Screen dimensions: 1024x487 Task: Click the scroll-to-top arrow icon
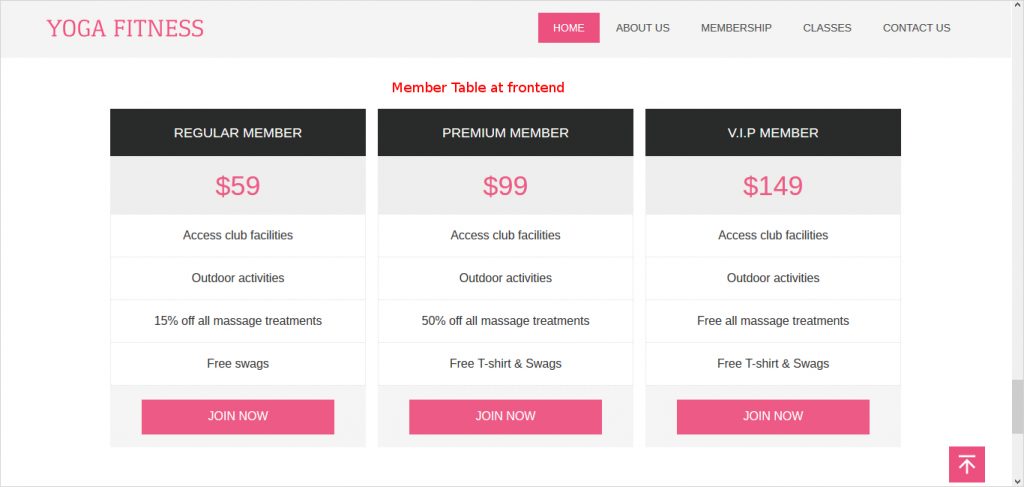[966, 464]
